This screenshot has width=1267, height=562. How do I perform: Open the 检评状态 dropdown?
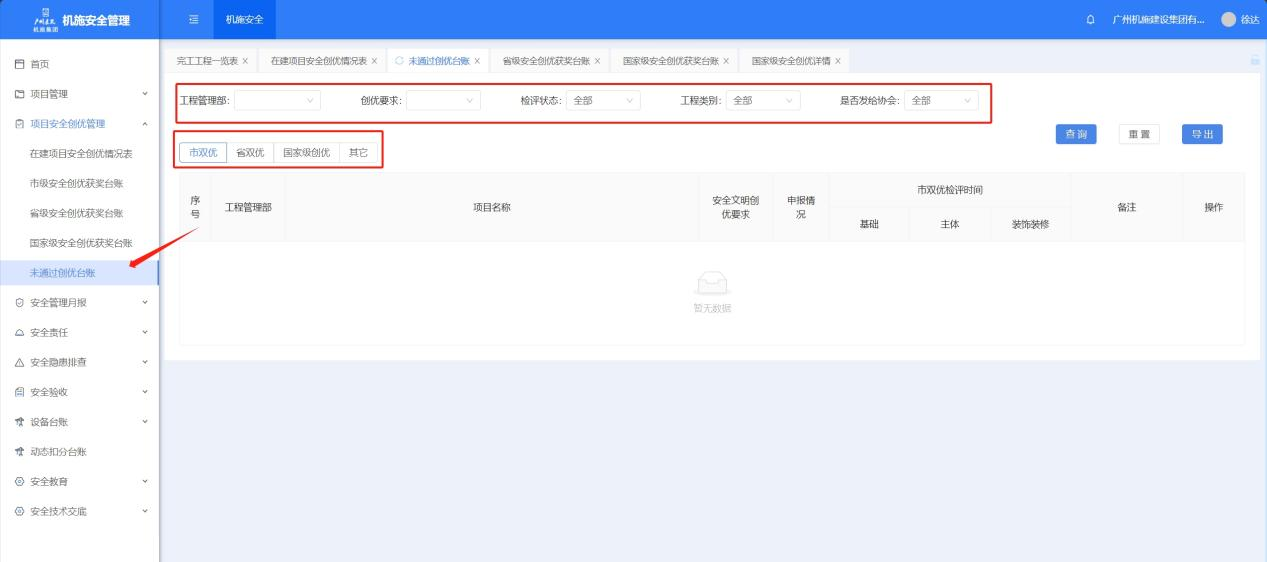603,100
